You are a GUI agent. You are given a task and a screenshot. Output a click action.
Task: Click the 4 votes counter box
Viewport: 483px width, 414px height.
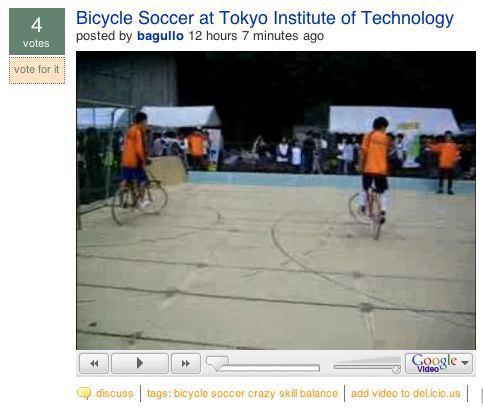(37, 32)
